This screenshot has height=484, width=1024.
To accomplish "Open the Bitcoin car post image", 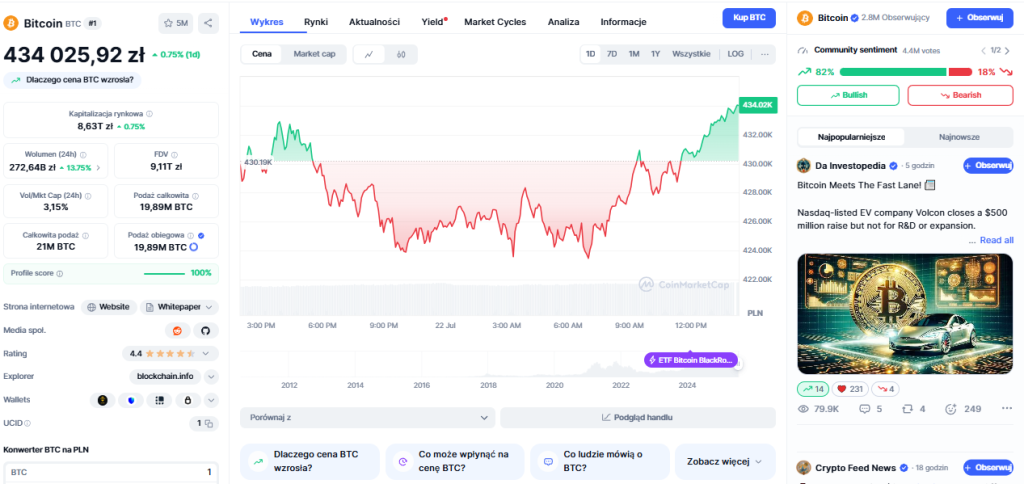I will (x=905, y=314).
